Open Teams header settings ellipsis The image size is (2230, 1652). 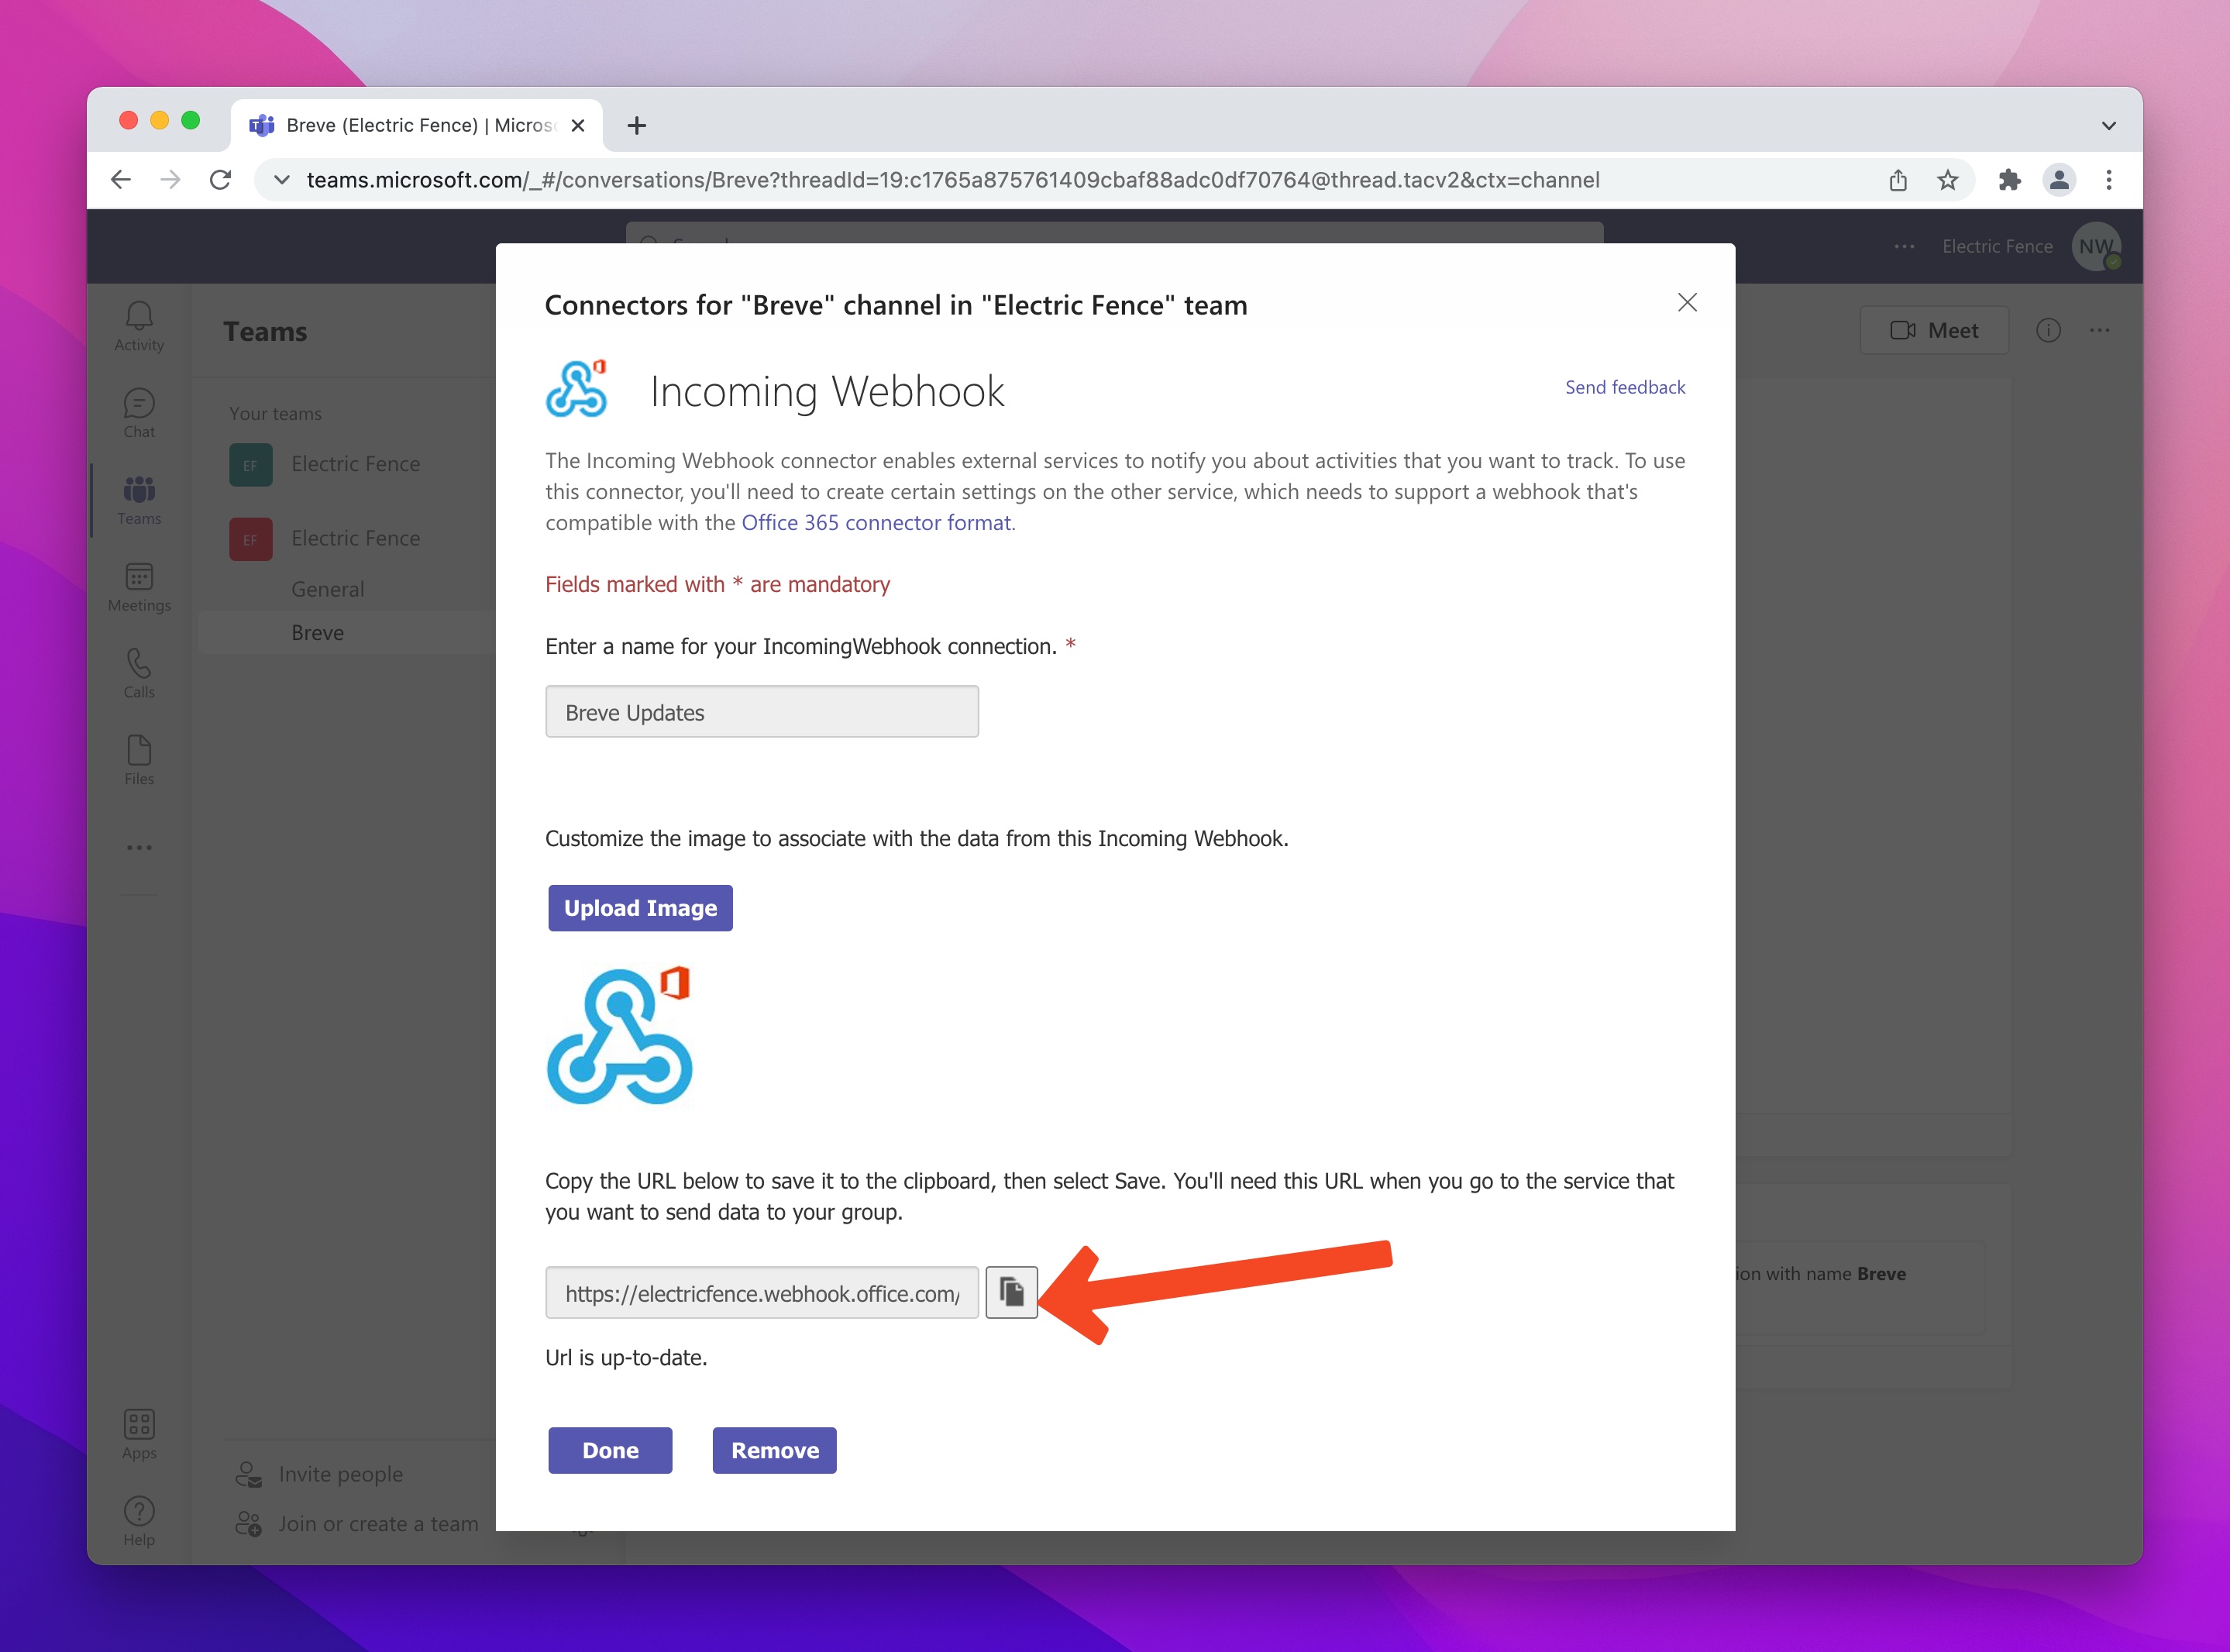(x=1904, y=246)
